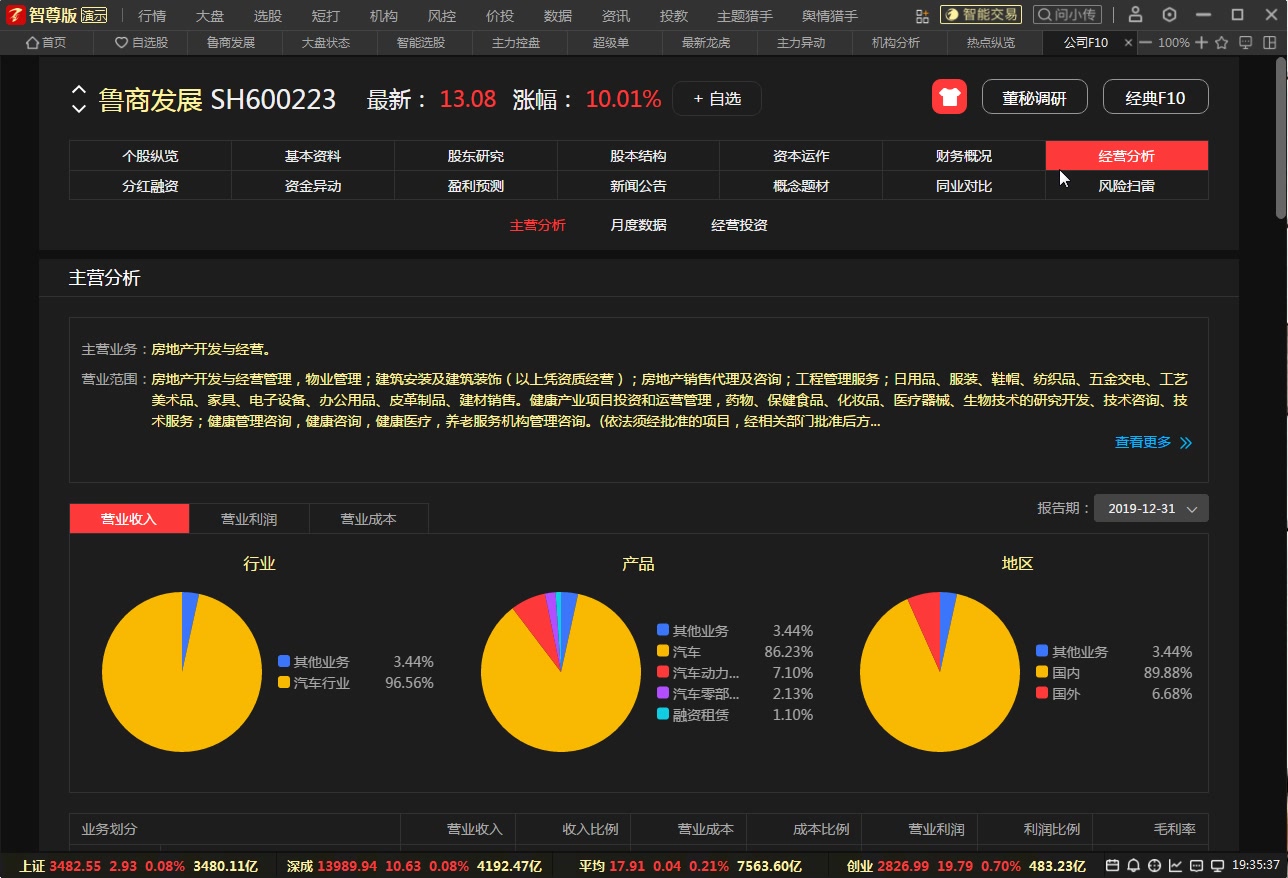Switch to 营业成本 chart tab
Image resolution: width=1288 pixels, height=878 pixels.
pyautogui.click(x=369, y=519)
